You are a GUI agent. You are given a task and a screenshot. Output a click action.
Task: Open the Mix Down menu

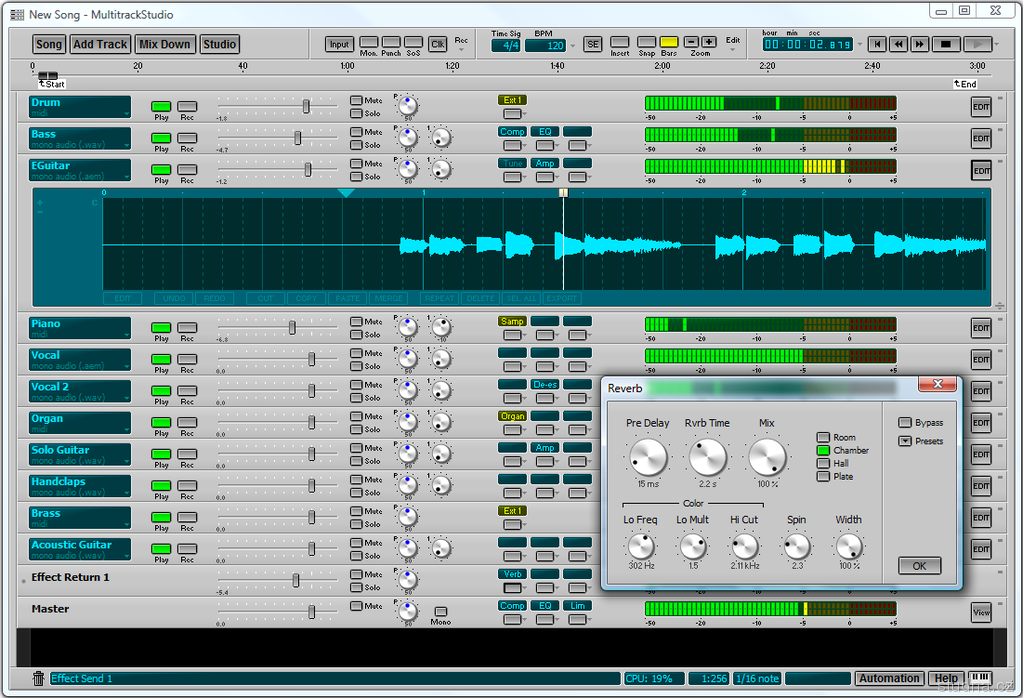coord(164,44)
